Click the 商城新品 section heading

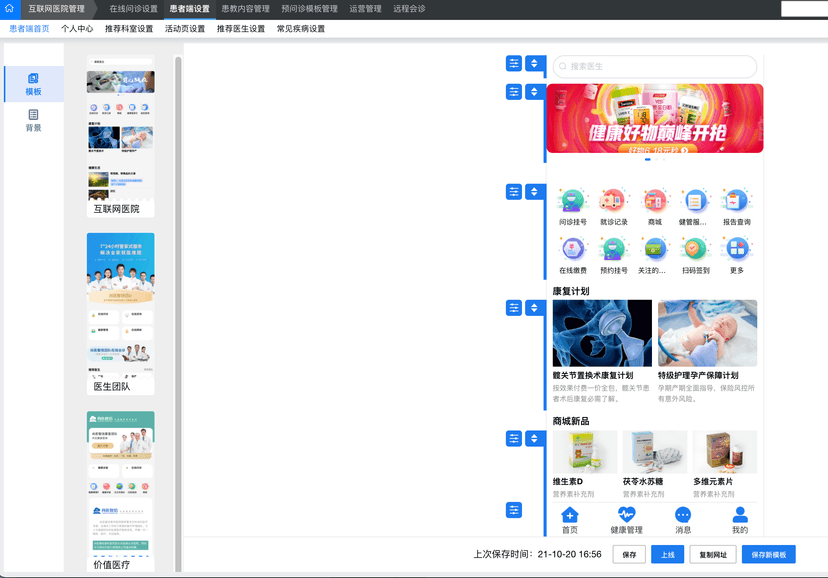click(571, 421)
